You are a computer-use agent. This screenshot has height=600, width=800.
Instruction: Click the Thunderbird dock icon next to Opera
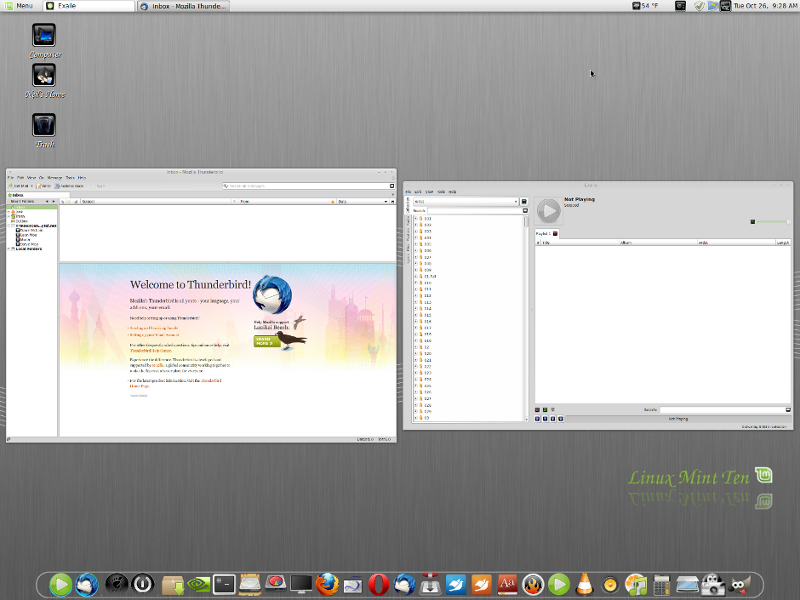coord(404,584)
